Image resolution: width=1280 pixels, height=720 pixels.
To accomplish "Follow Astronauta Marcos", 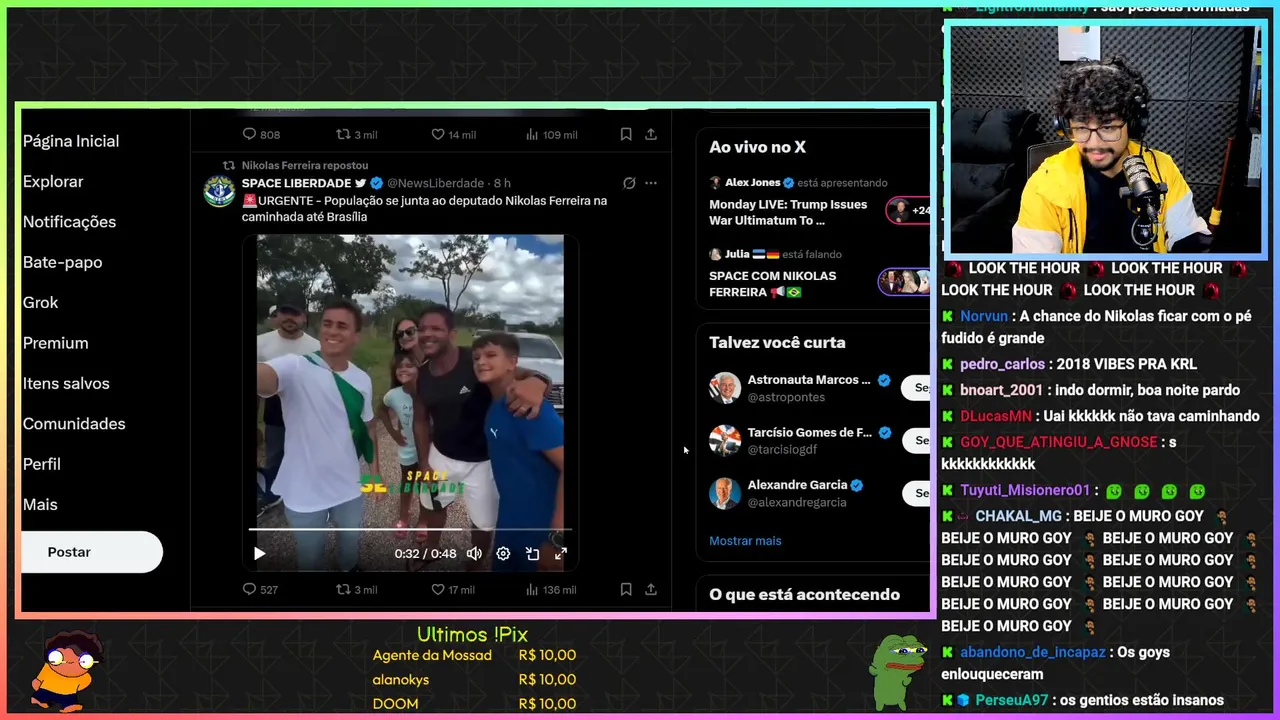I will coord(916,388).
